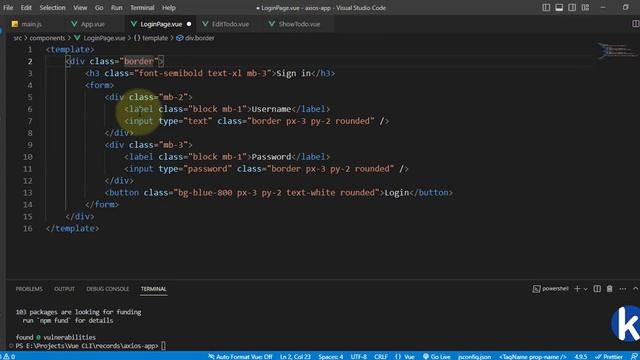Open the Customize Layout icon
640x360 pixels.
[585, 7]
